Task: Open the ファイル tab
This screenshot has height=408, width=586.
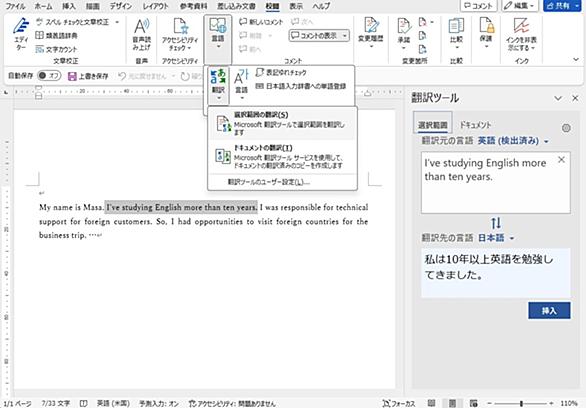Action: (x=16, y=6)
